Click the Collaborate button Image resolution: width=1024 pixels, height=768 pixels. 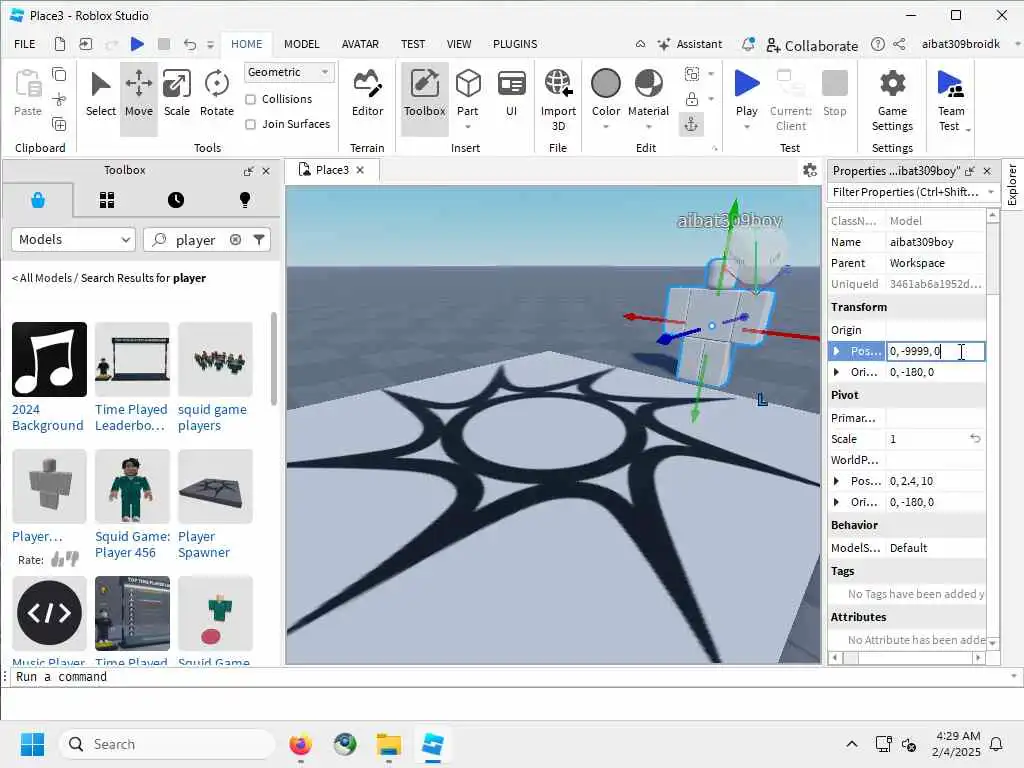click(x=812, y=45)
